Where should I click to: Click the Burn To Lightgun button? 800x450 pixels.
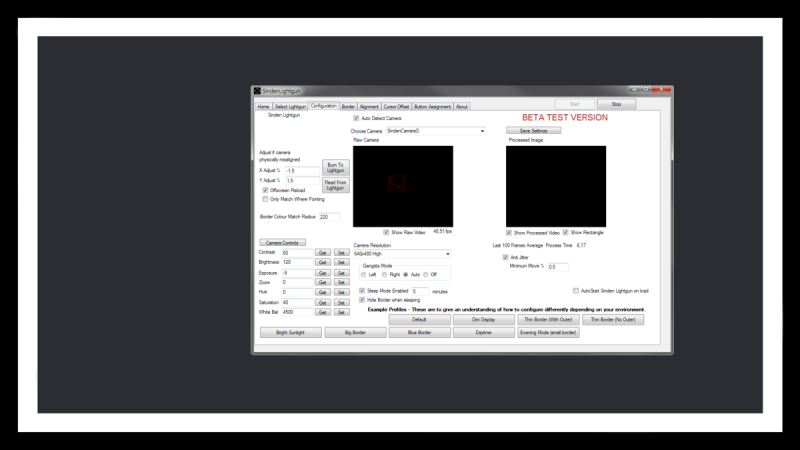tap(335, 167)
